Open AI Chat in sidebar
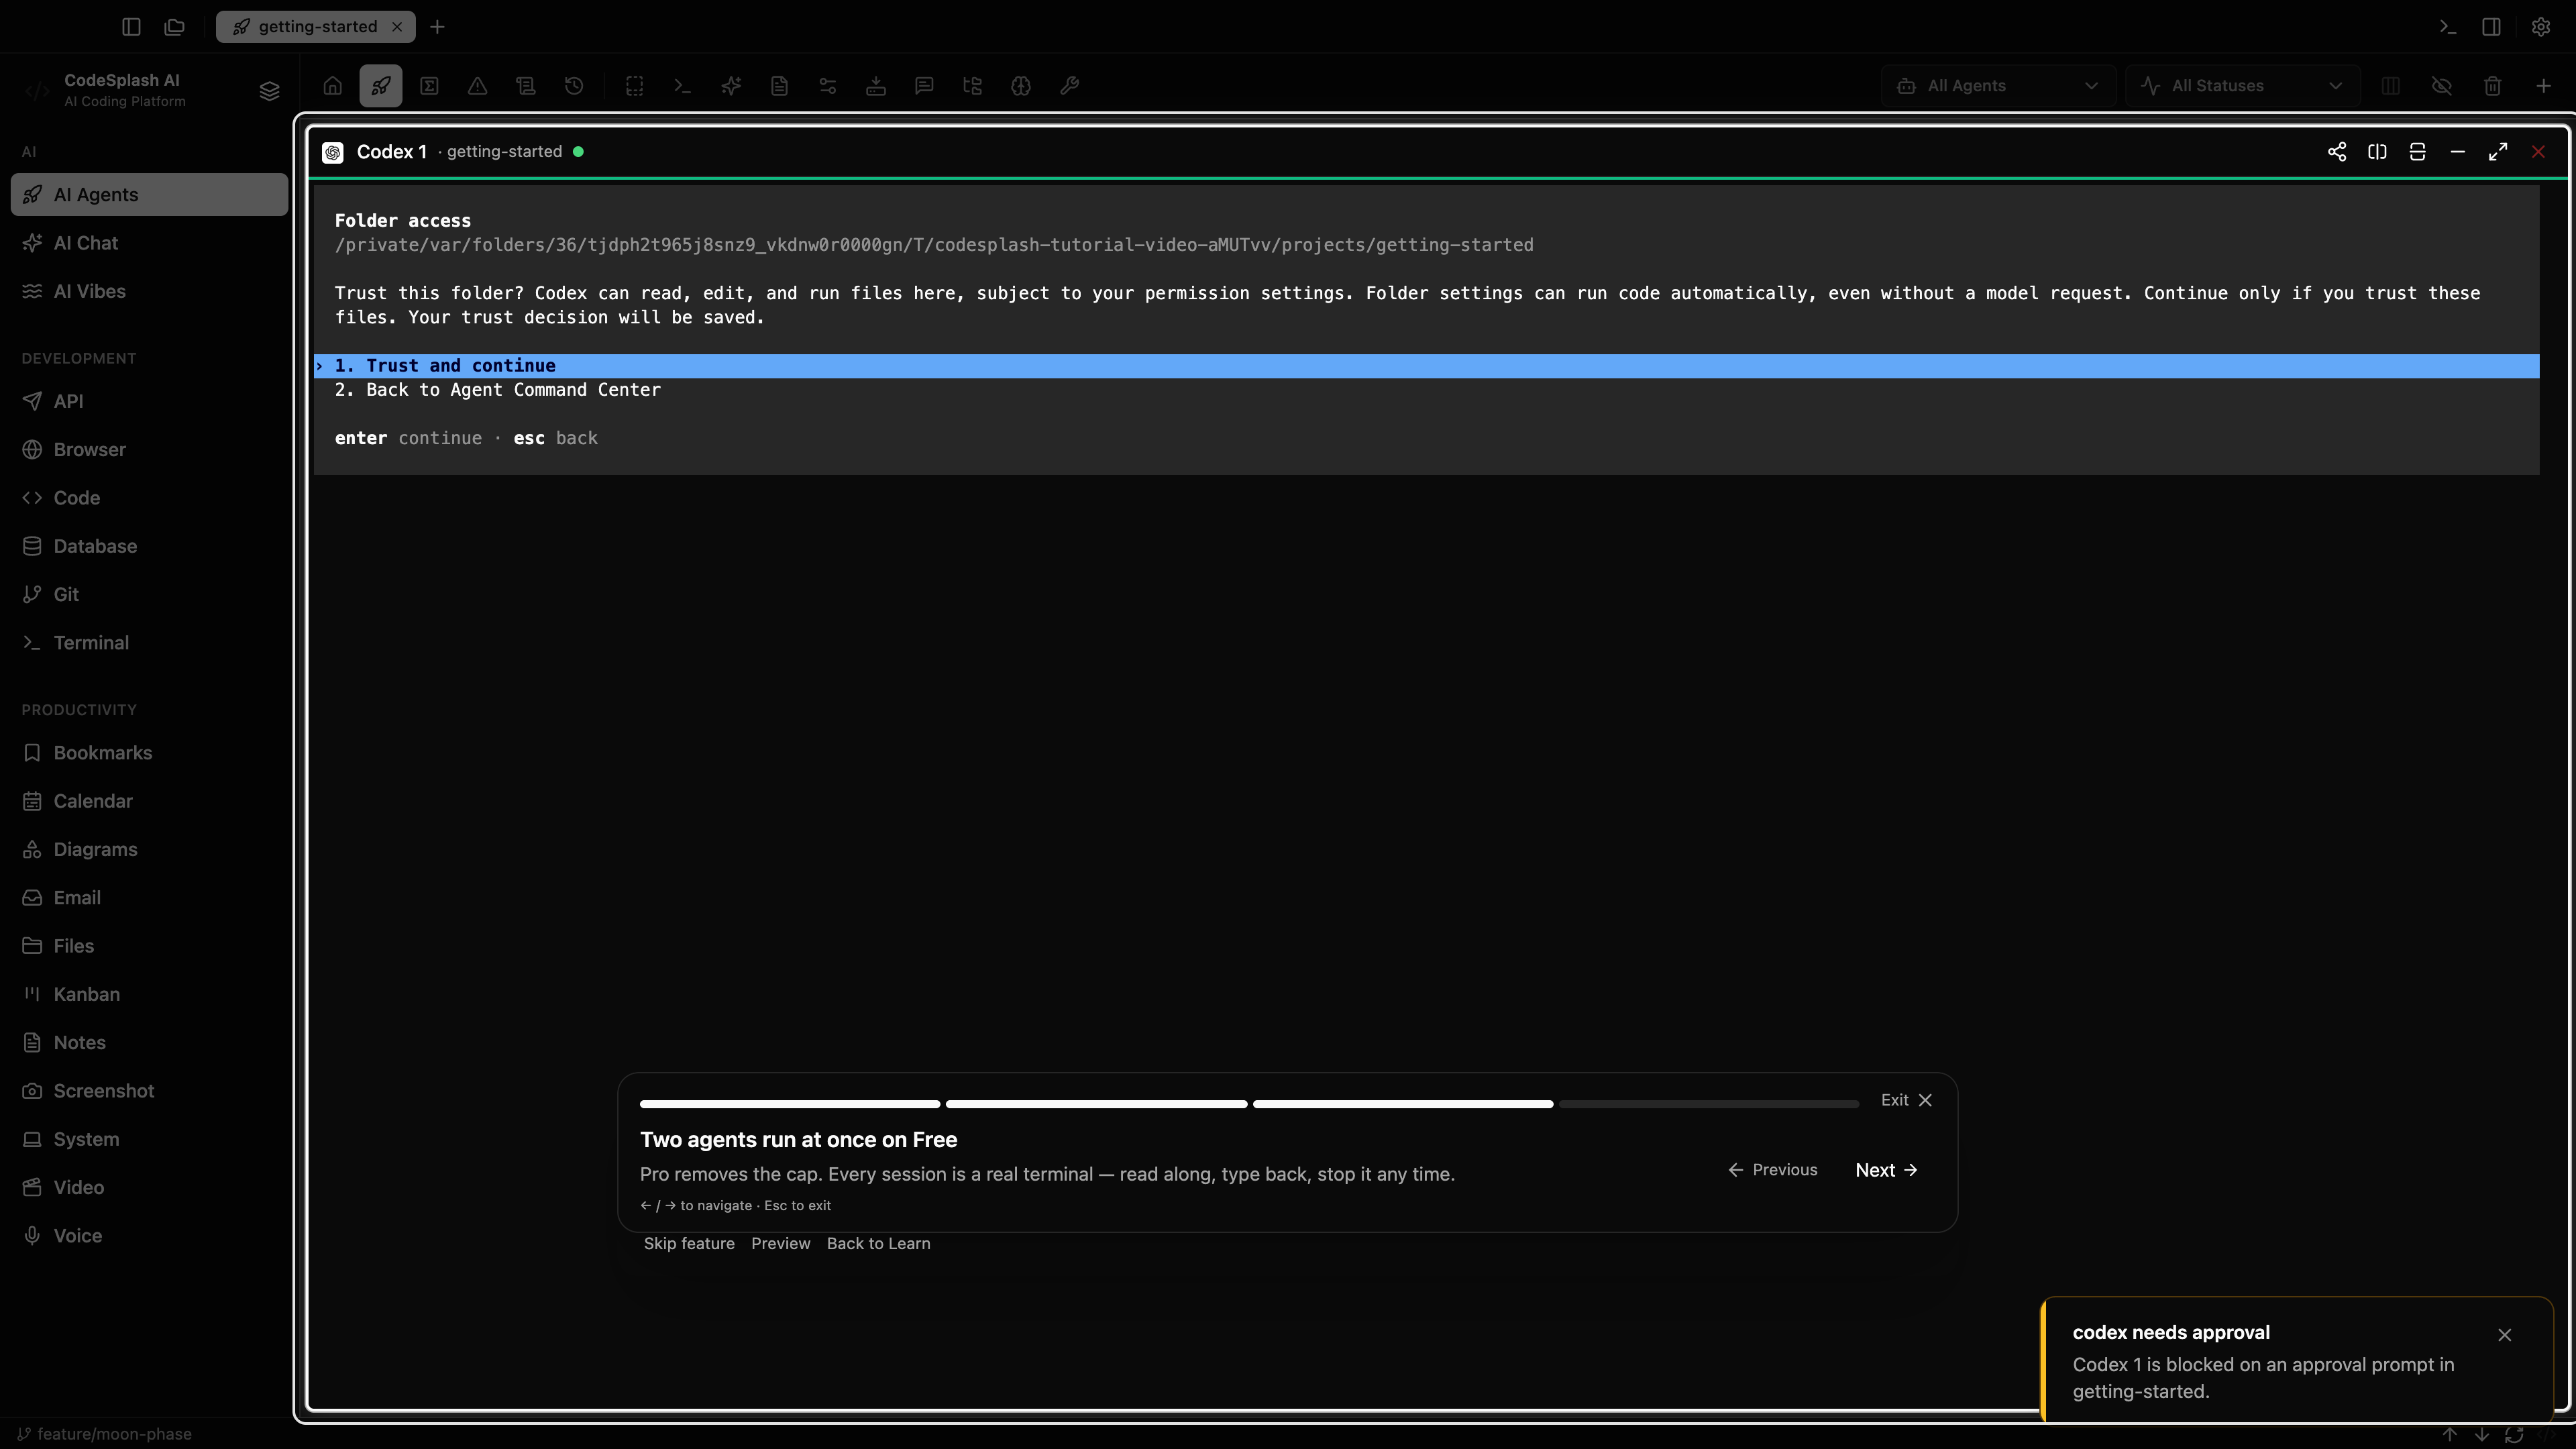The height and width of the screenshot is (1449, 2576). [150, 243]
